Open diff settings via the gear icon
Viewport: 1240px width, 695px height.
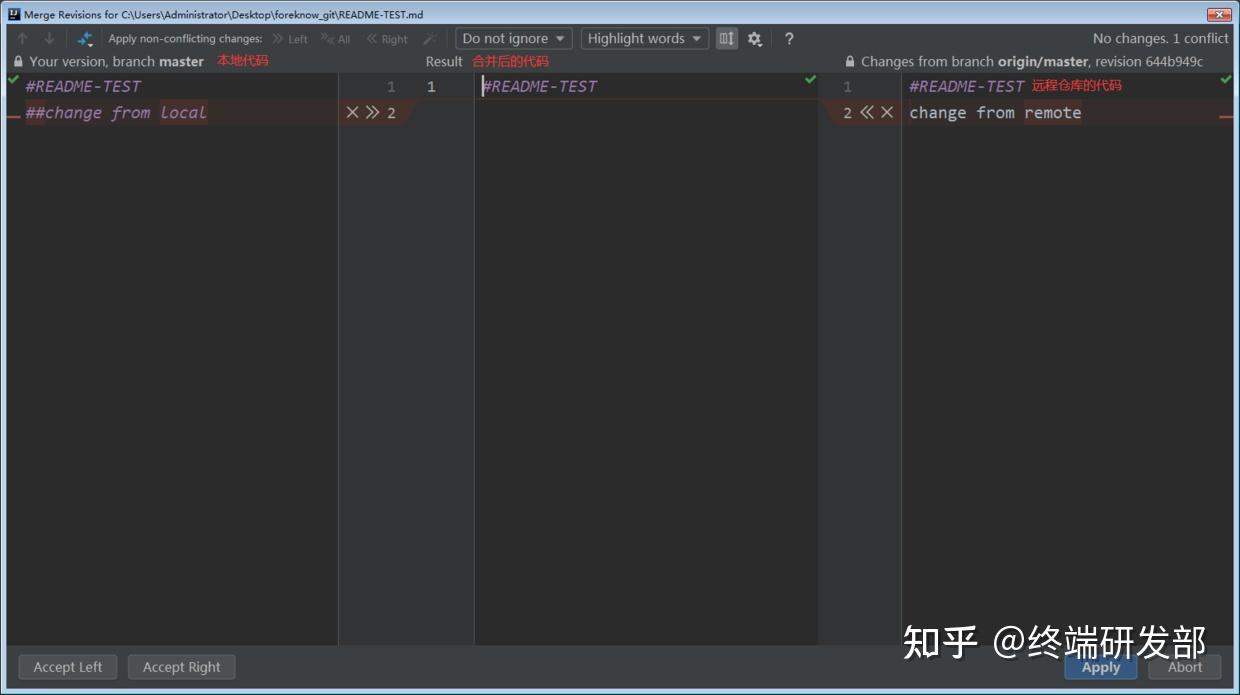pos(754,38)
